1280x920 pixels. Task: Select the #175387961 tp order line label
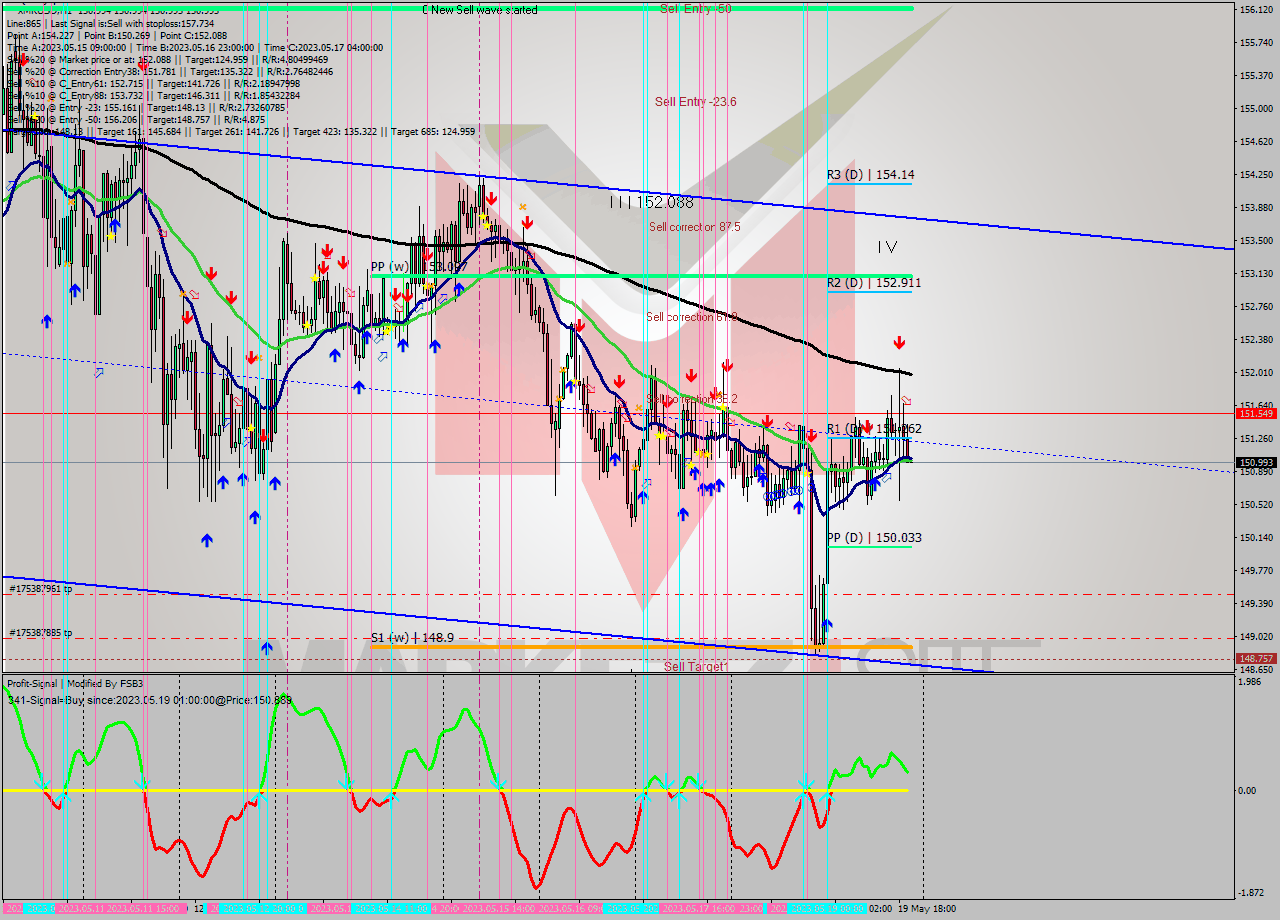pyautogui.click(x=41, y=589)
